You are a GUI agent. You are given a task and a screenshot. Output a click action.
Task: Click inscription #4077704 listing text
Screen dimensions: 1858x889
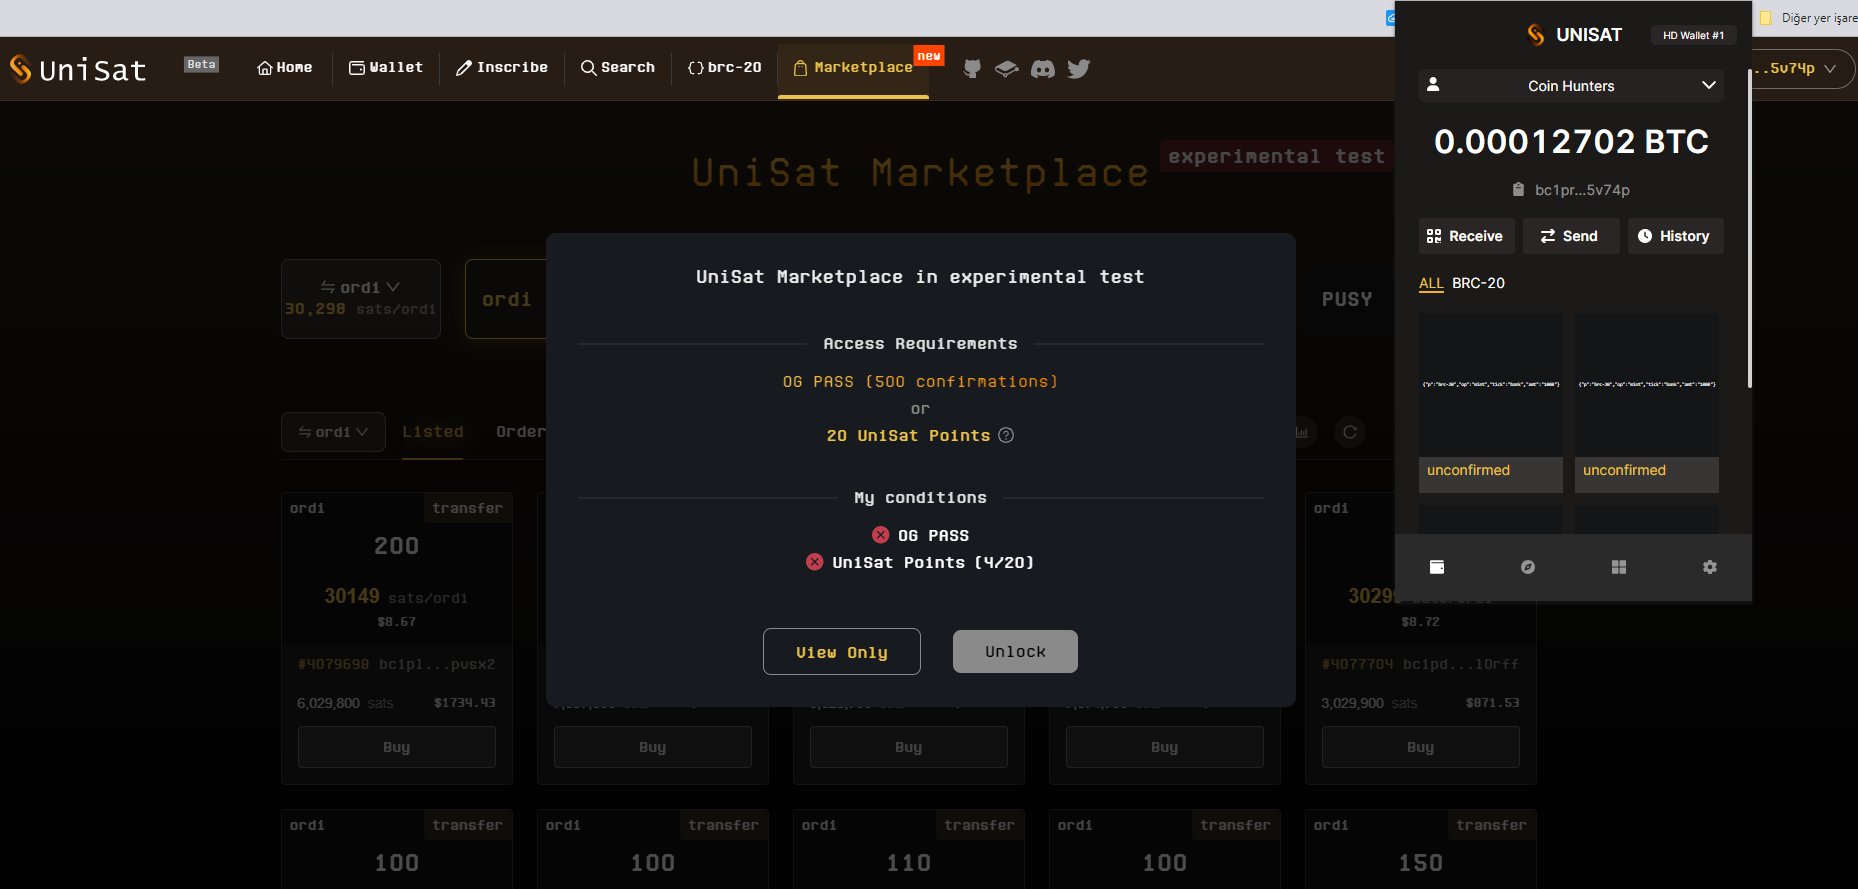pyautogui.click(x=1357, y=664)
